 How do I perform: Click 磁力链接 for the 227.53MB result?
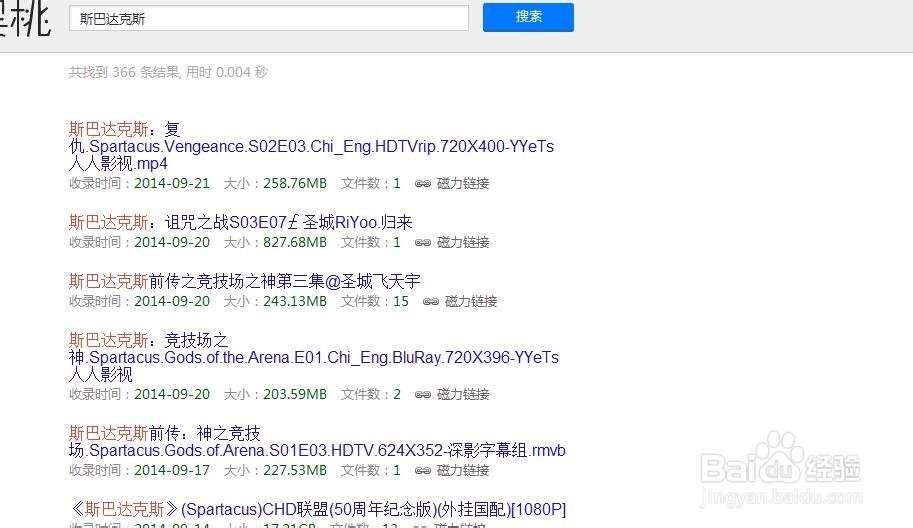[x=463, y=470]
